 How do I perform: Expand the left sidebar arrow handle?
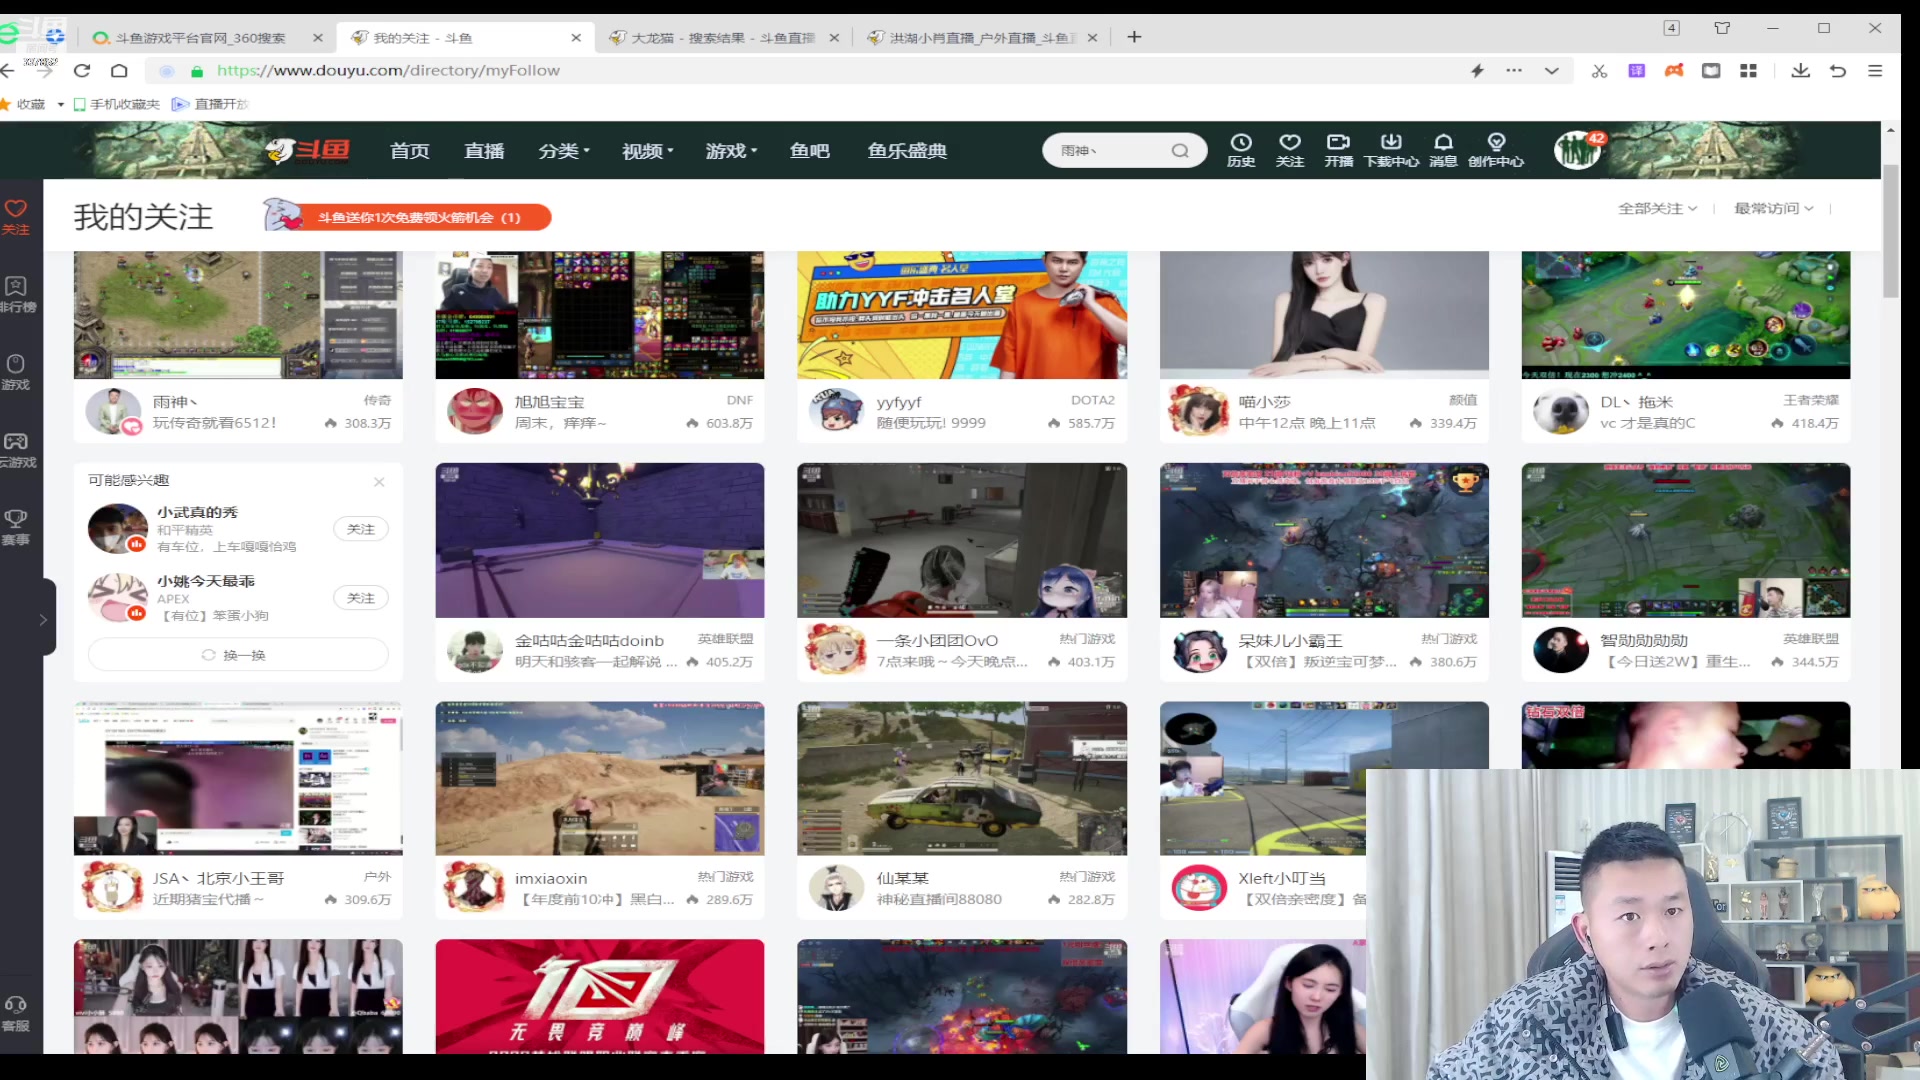(x=43, y=619)
